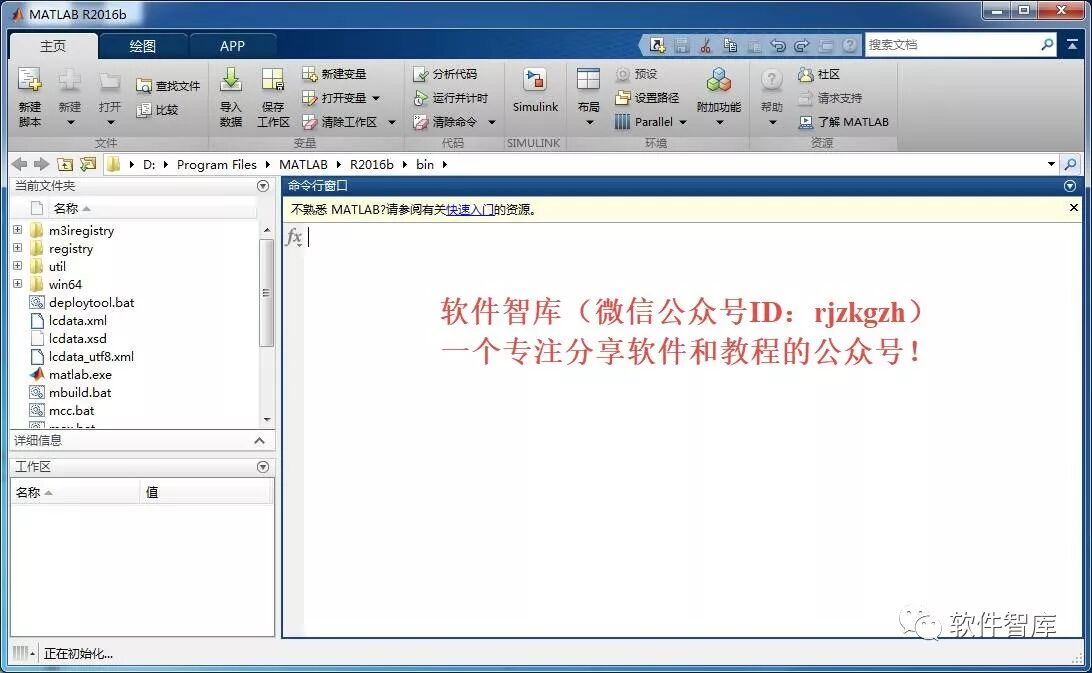Expand the registry folder
The height and width of the screenshot is (673, 1092).
pos(17,248)
